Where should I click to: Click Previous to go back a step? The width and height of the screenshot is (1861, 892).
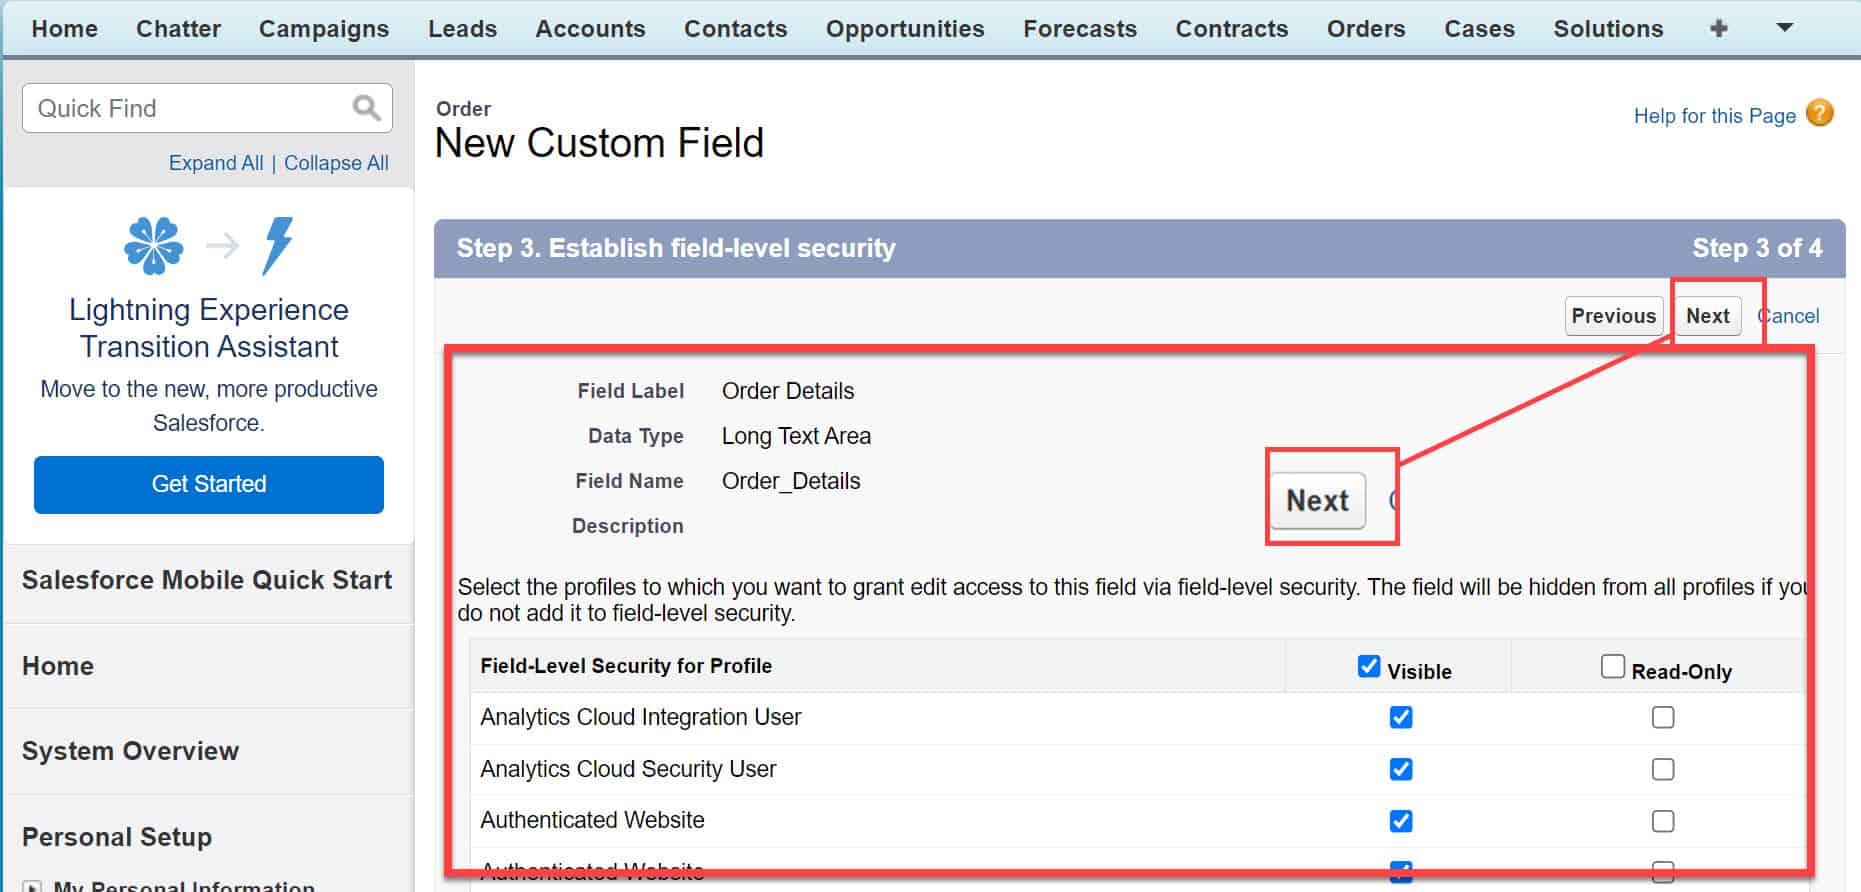(1613, 315)
